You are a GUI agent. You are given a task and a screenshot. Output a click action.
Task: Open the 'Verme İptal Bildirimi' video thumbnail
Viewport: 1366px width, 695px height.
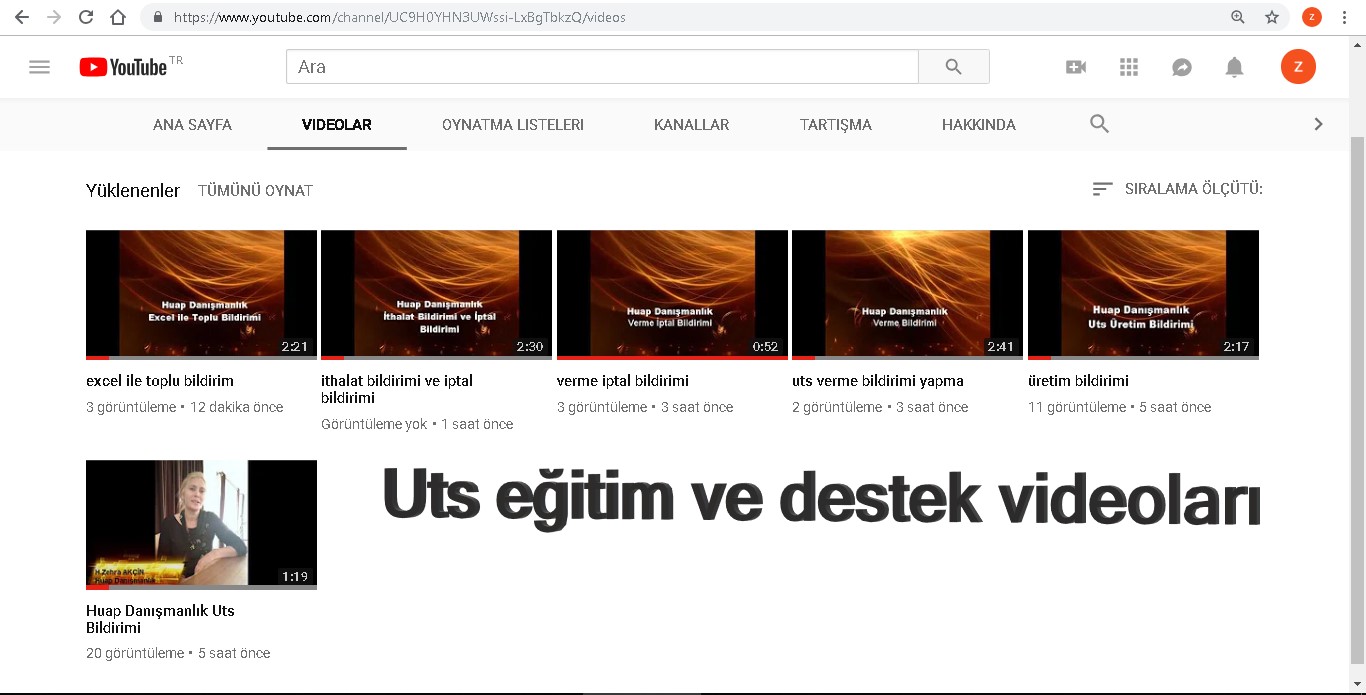tap(672, 295)
